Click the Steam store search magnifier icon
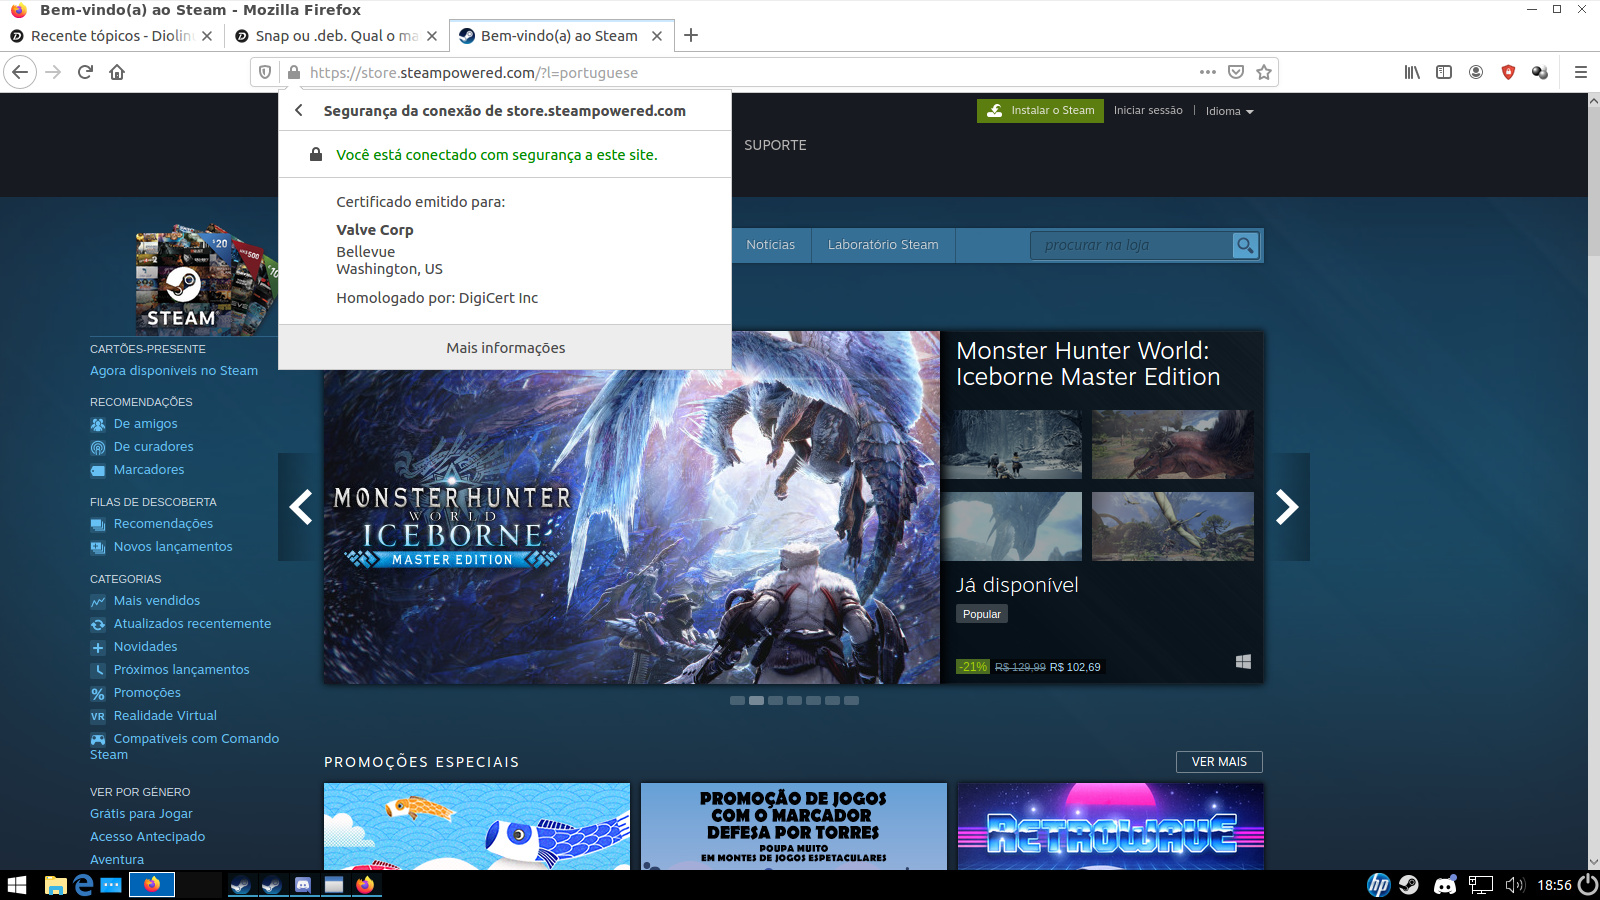The height and width of the screenshot is (900, 1600). click(x=1245, y=245)
